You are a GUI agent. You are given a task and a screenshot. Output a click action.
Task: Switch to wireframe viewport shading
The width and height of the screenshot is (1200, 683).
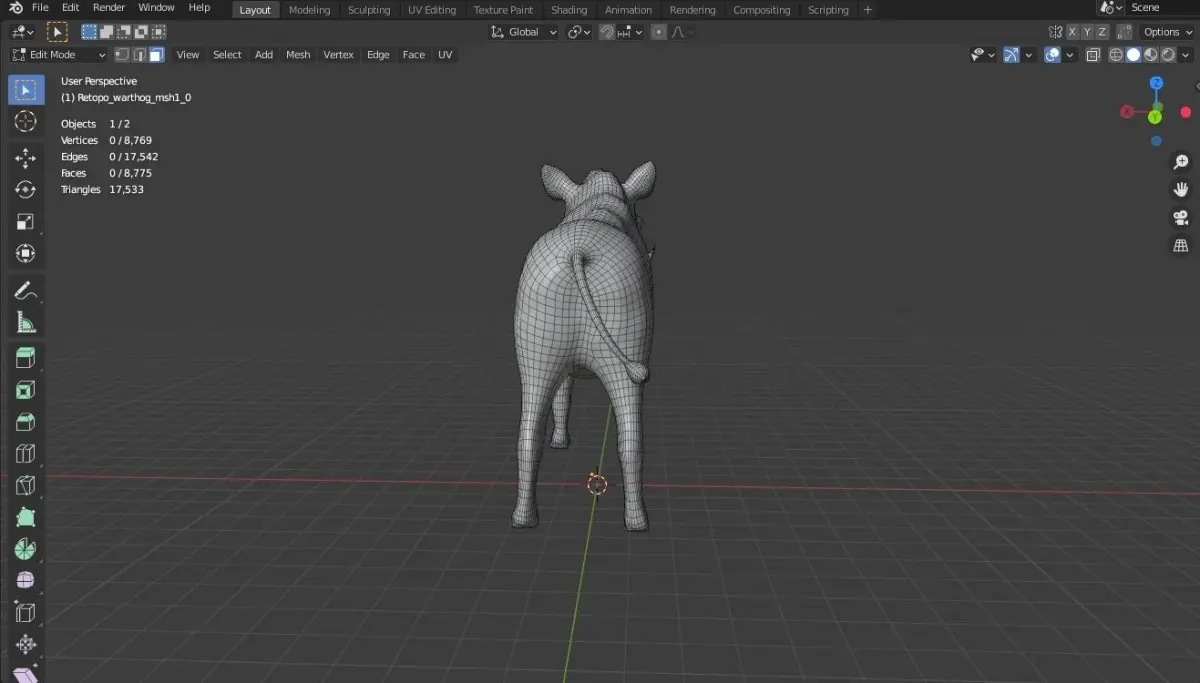click(1116, 55)
